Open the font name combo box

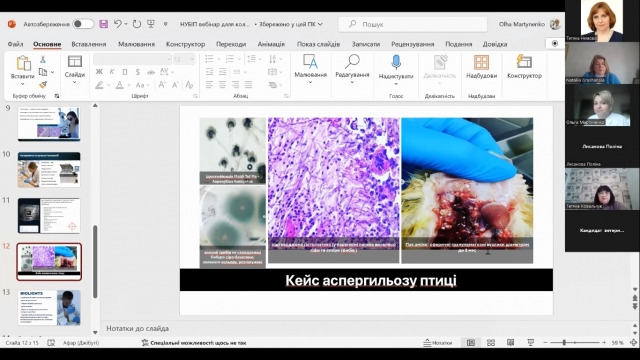132,60
